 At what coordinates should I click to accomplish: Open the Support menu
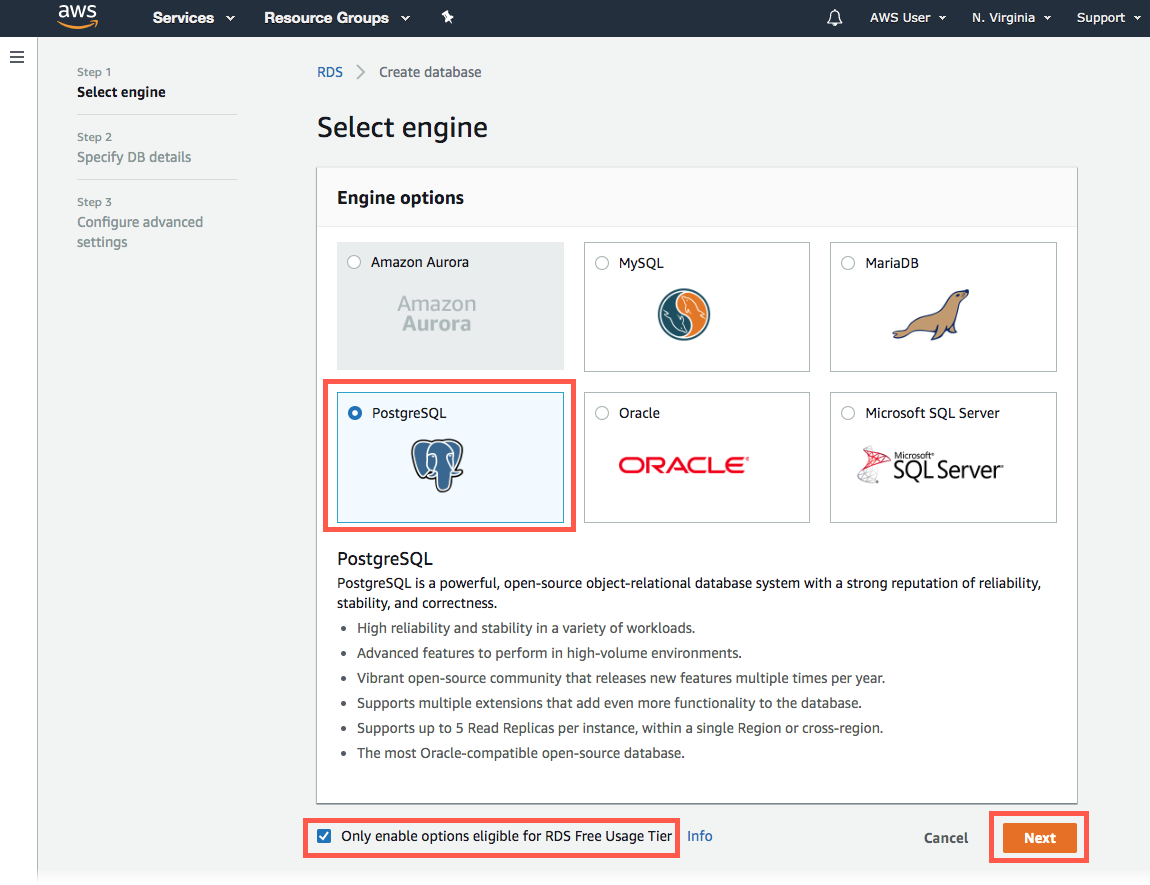pos(1108,18)
